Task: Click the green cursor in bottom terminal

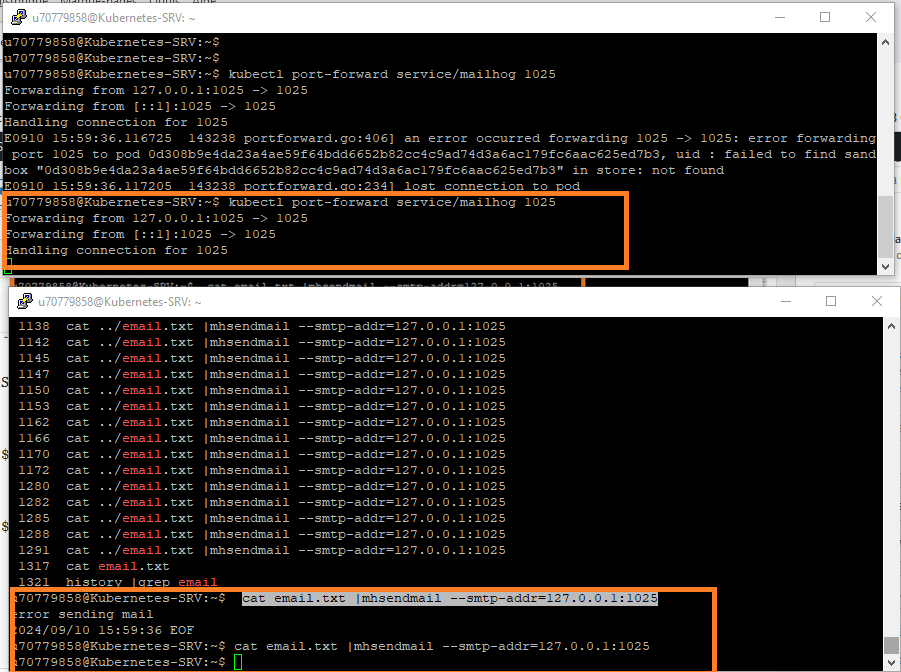Action: pyautogui.click(x=238, y=663)
